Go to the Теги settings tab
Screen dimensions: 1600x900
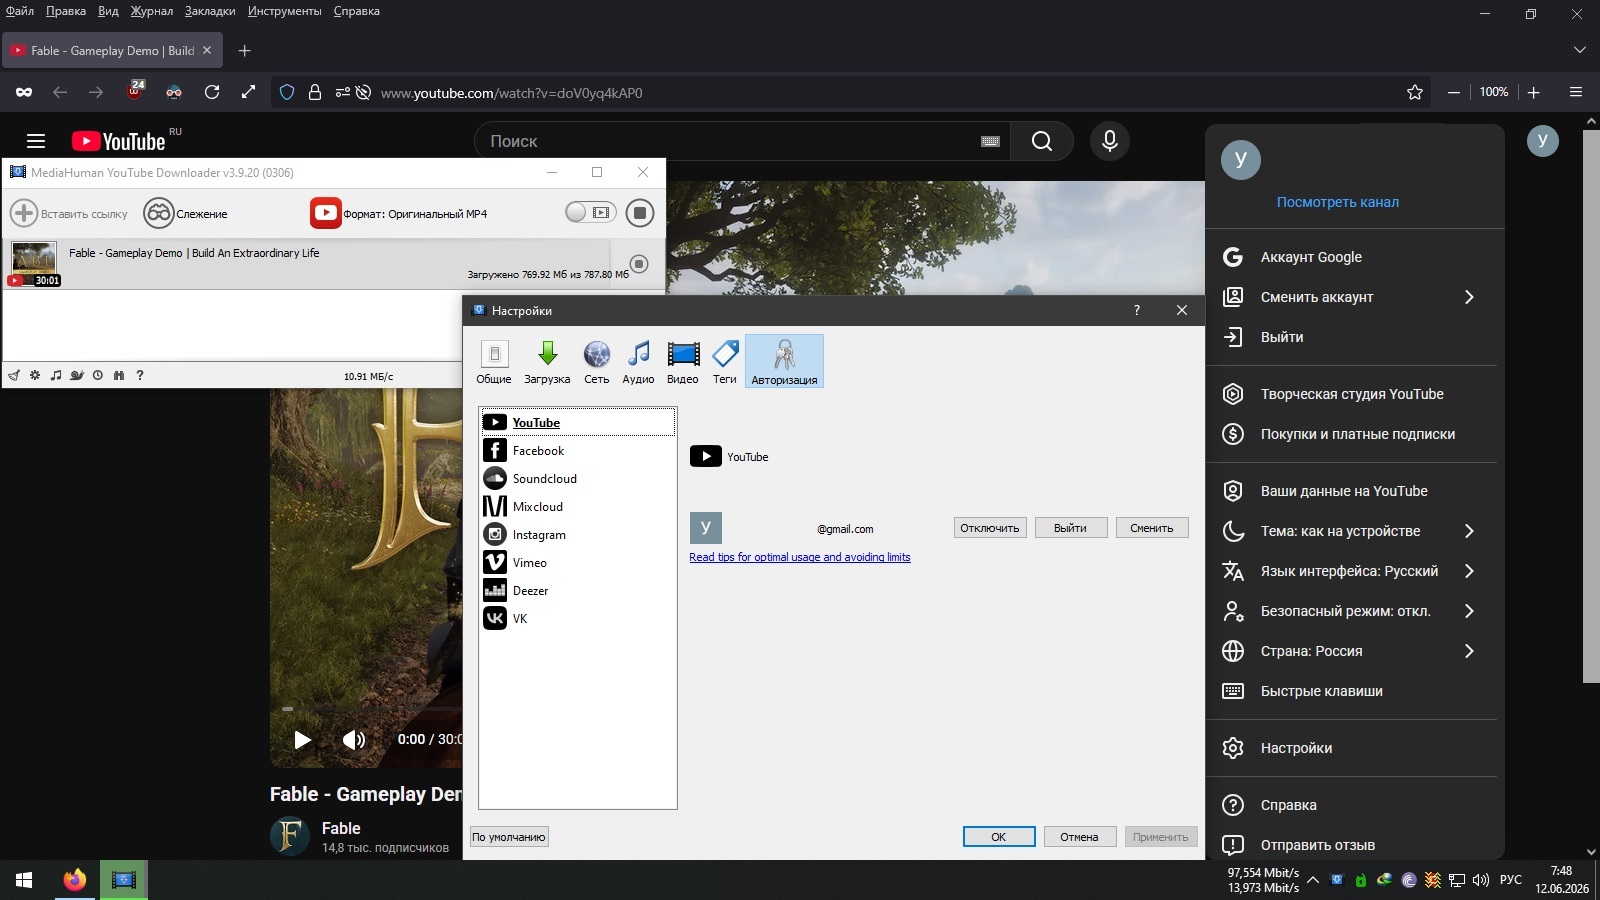coord(725,361)
